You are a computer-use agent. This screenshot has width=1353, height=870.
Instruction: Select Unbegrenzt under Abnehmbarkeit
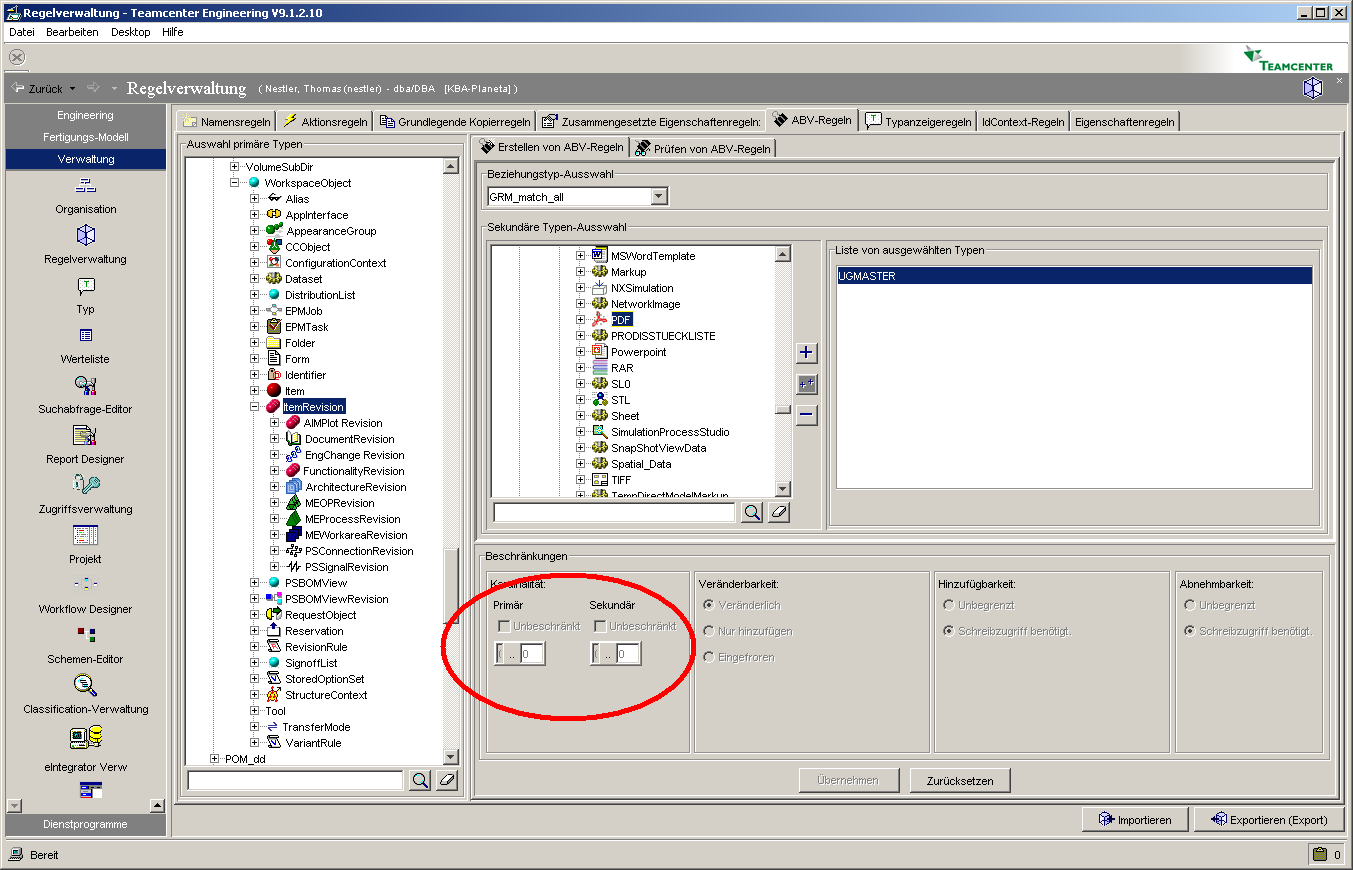(1190, 605)
